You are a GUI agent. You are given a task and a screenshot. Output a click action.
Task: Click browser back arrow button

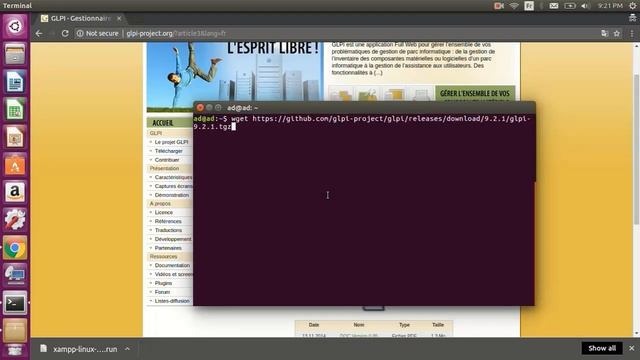click(x=39, y=33)
